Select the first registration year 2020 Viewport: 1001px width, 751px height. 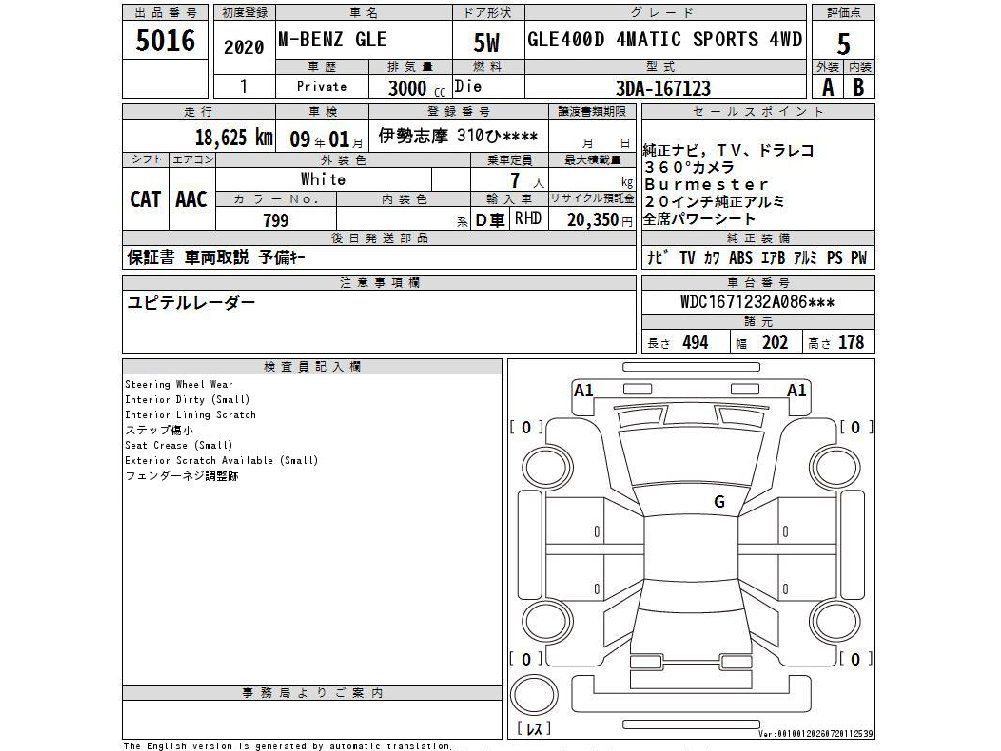point(244,47)
